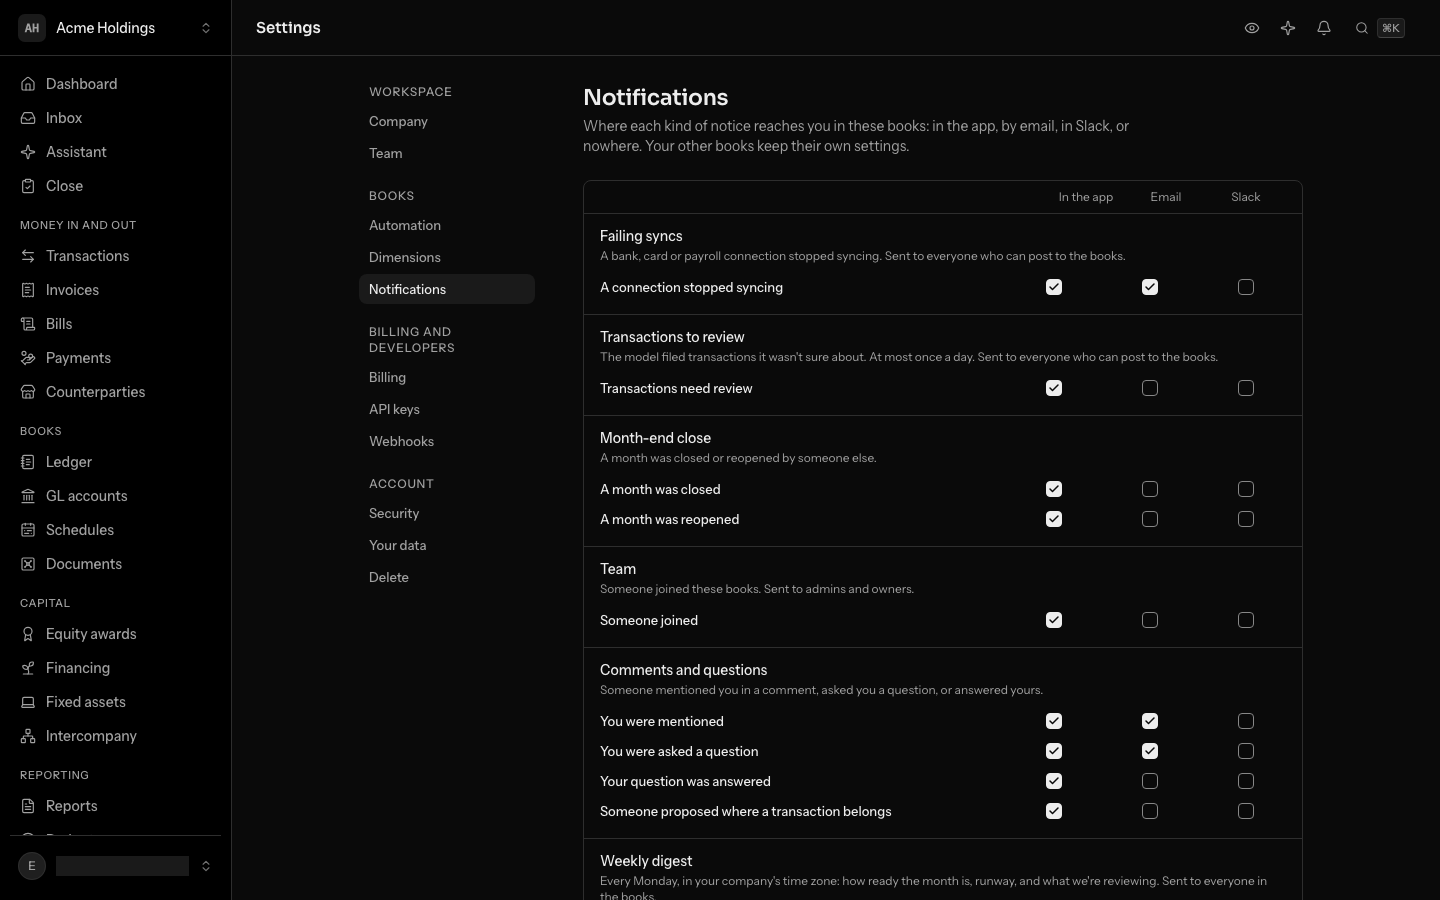
Task: Click the eye icon in top bar
Action: 1252,28
